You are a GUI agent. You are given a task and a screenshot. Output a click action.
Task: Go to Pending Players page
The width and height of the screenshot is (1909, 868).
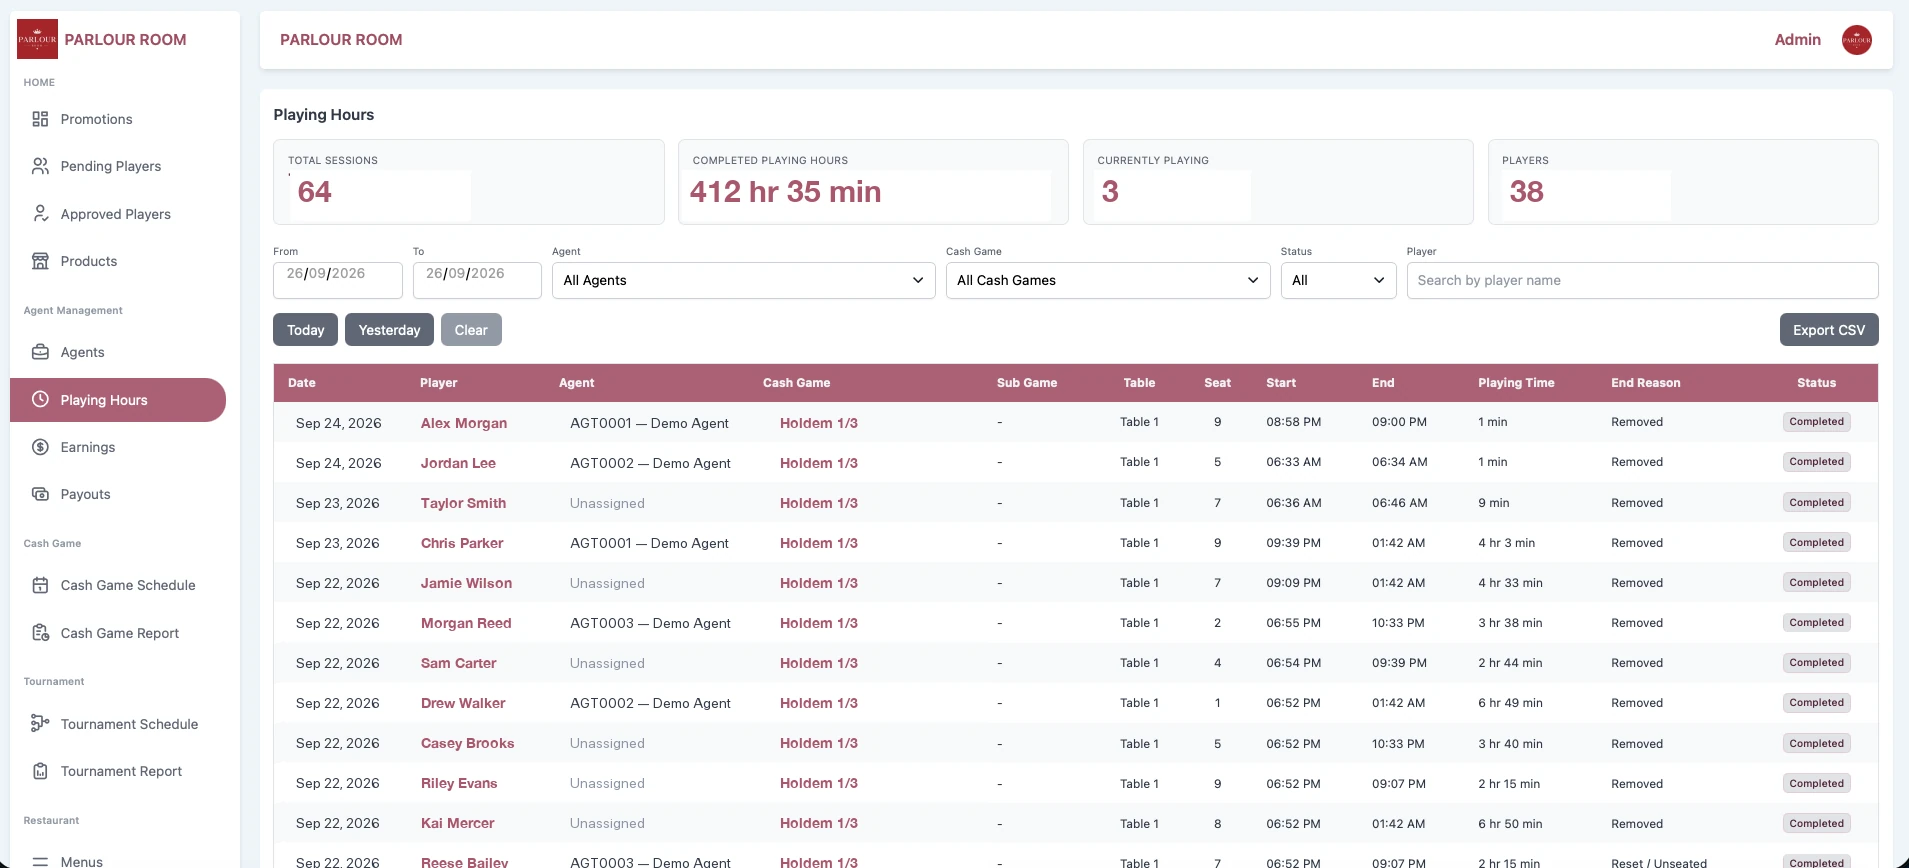[x=110, y=166]
